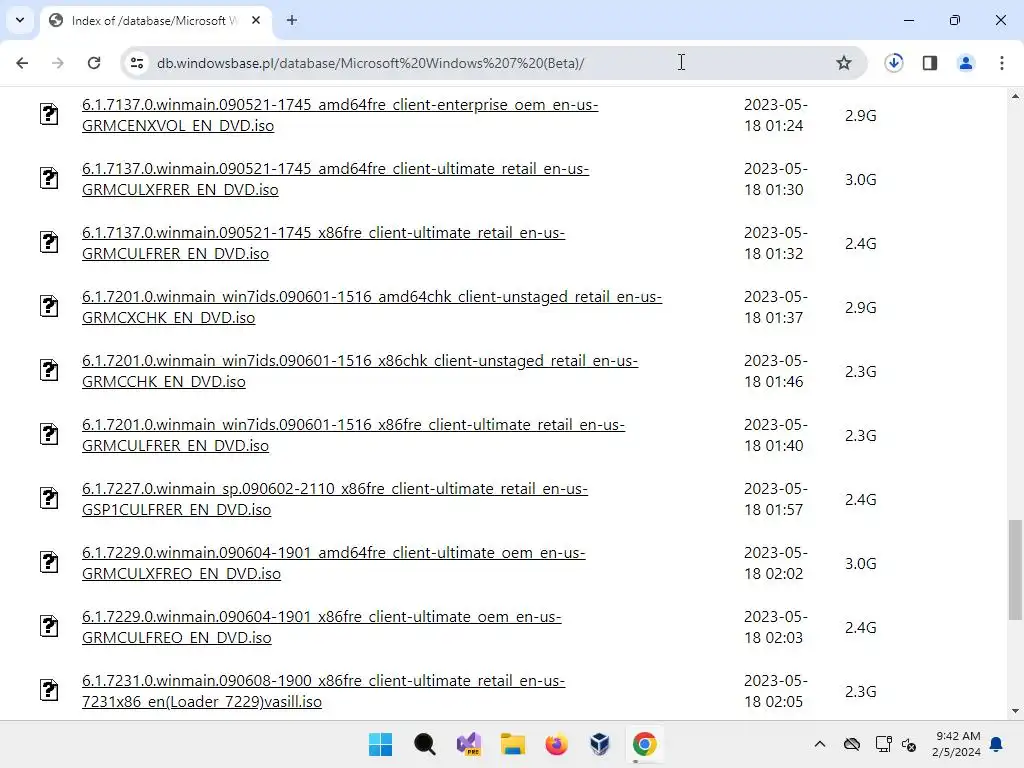Click the browser forward arrow
1024x768 pixels.
click(x=57, y=63)
